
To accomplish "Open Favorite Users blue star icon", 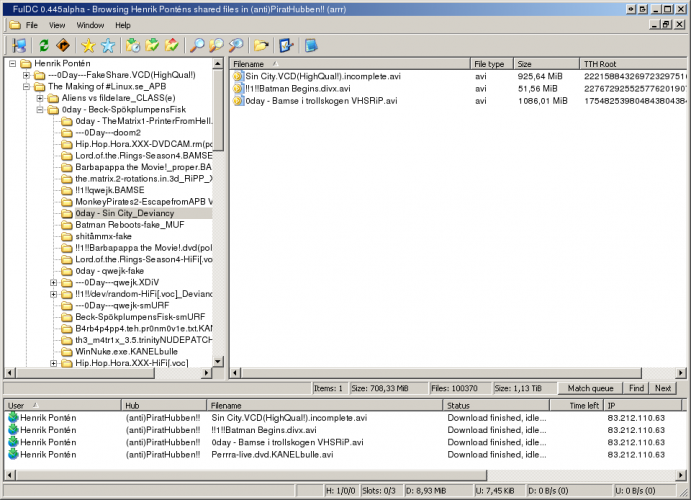I will (108, 46).
